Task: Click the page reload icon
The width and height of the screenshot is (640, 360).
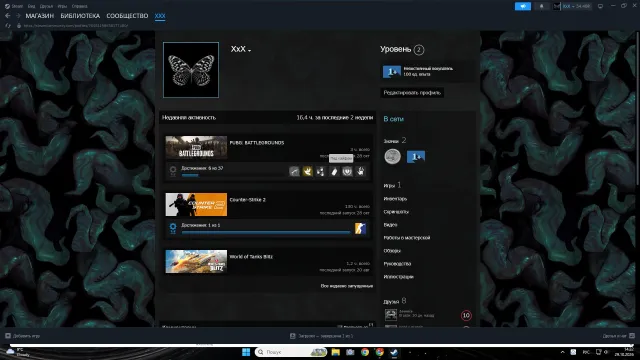Action: tap(8, 26)
